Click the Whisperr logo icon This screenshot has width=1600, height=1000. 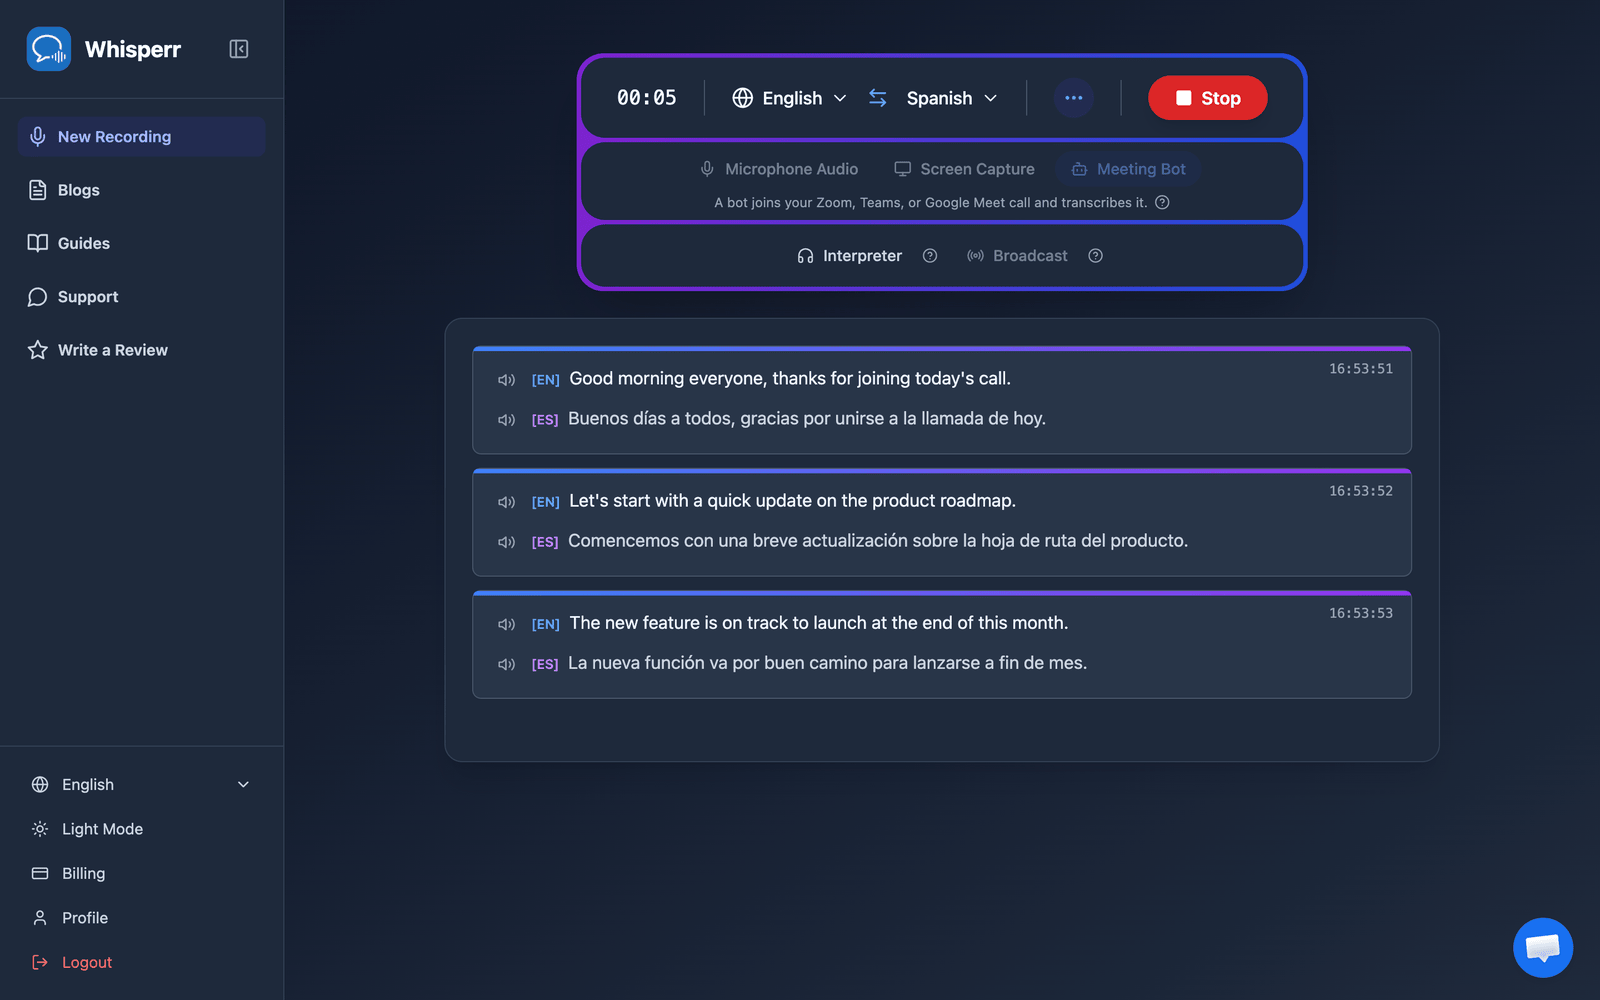pyautogui.click(x=48, y=49)
